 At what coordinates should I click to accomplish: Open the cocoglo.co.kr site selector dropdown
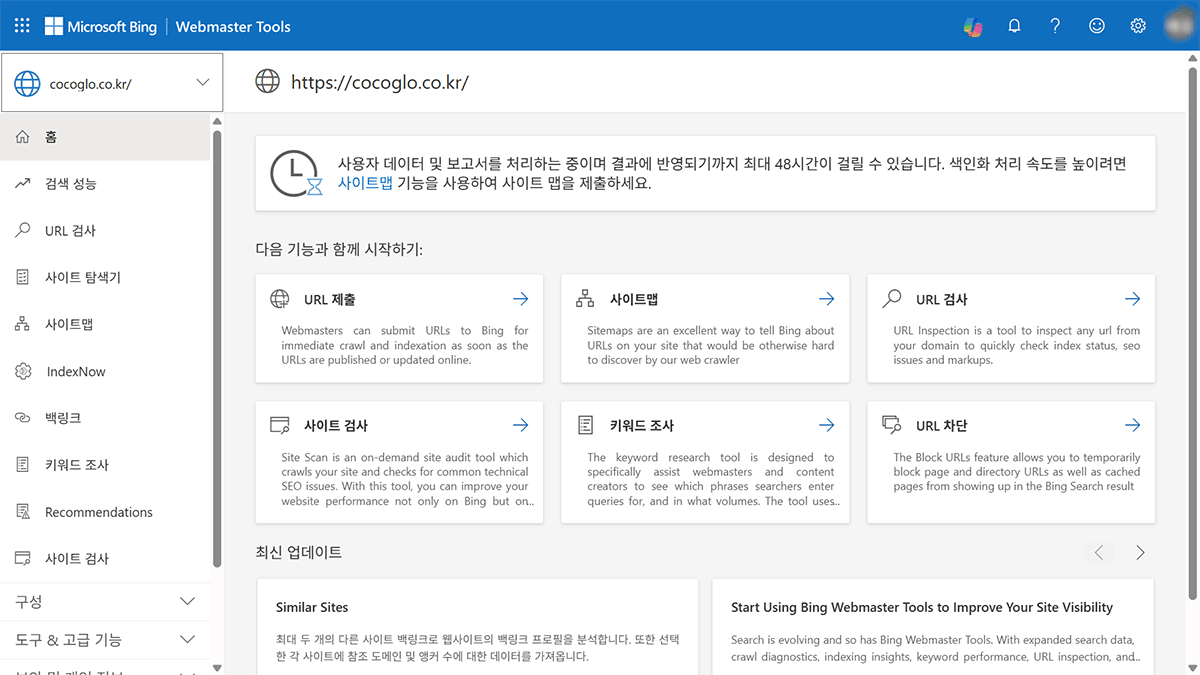coord(112,83)
